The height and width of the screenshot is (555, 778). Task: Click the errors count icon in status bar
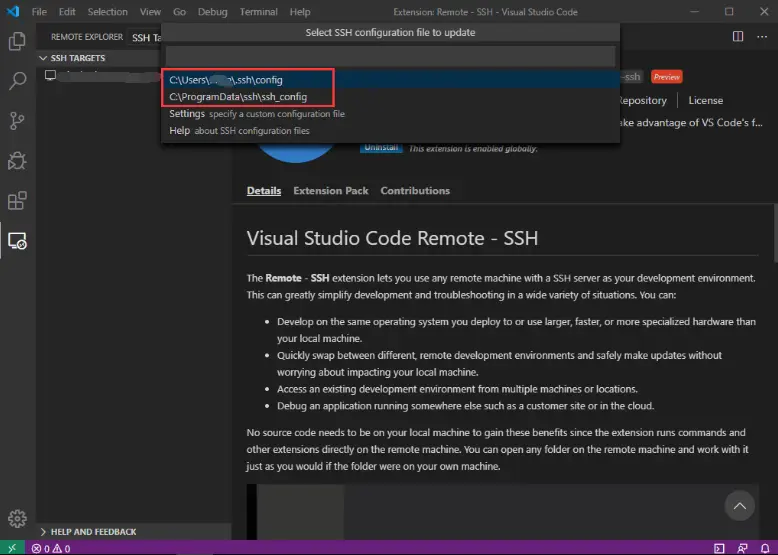click(x=41, y=549)
